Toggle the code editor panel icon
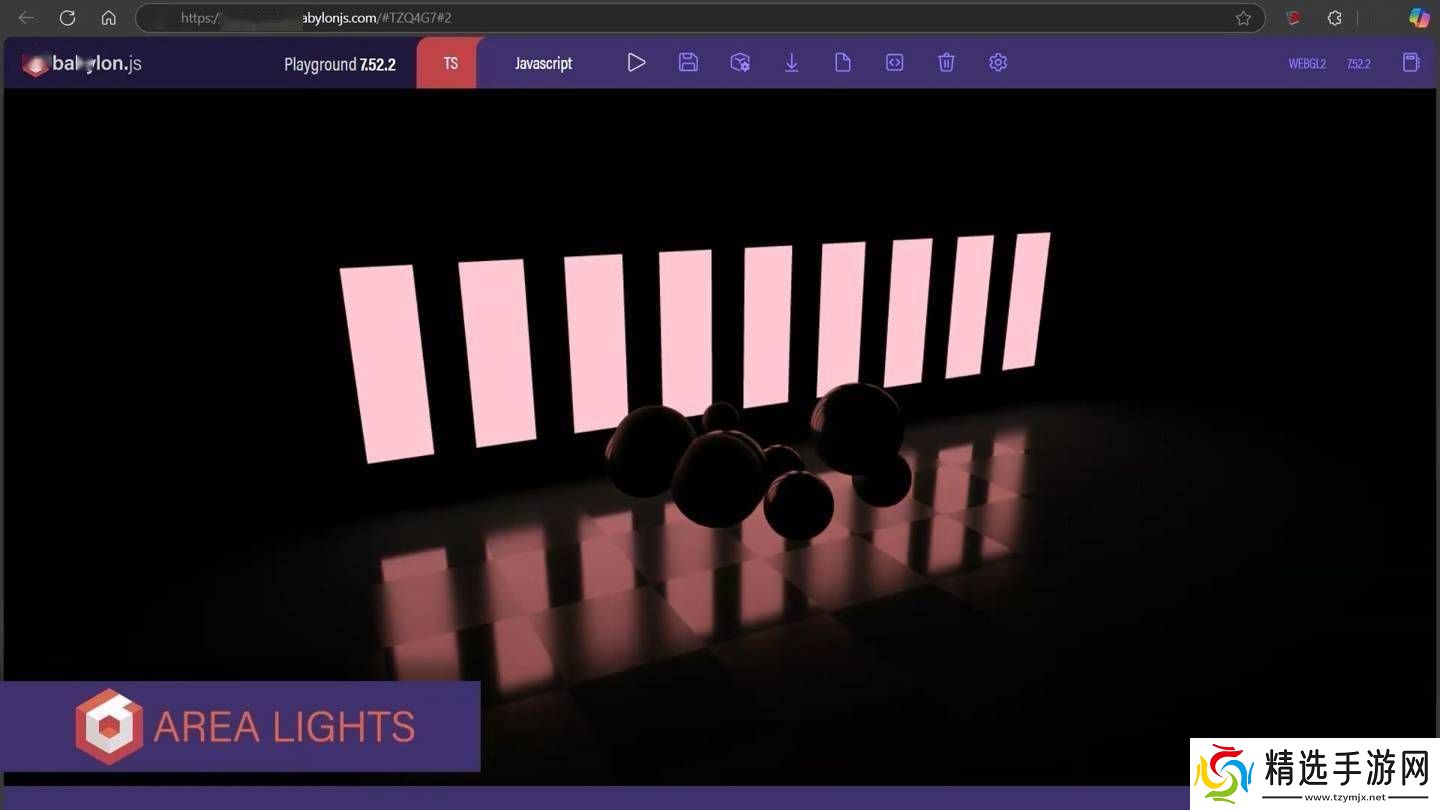Image resolution: width=1440 pixels, height=810 pixels. (x=1411, y=63)
